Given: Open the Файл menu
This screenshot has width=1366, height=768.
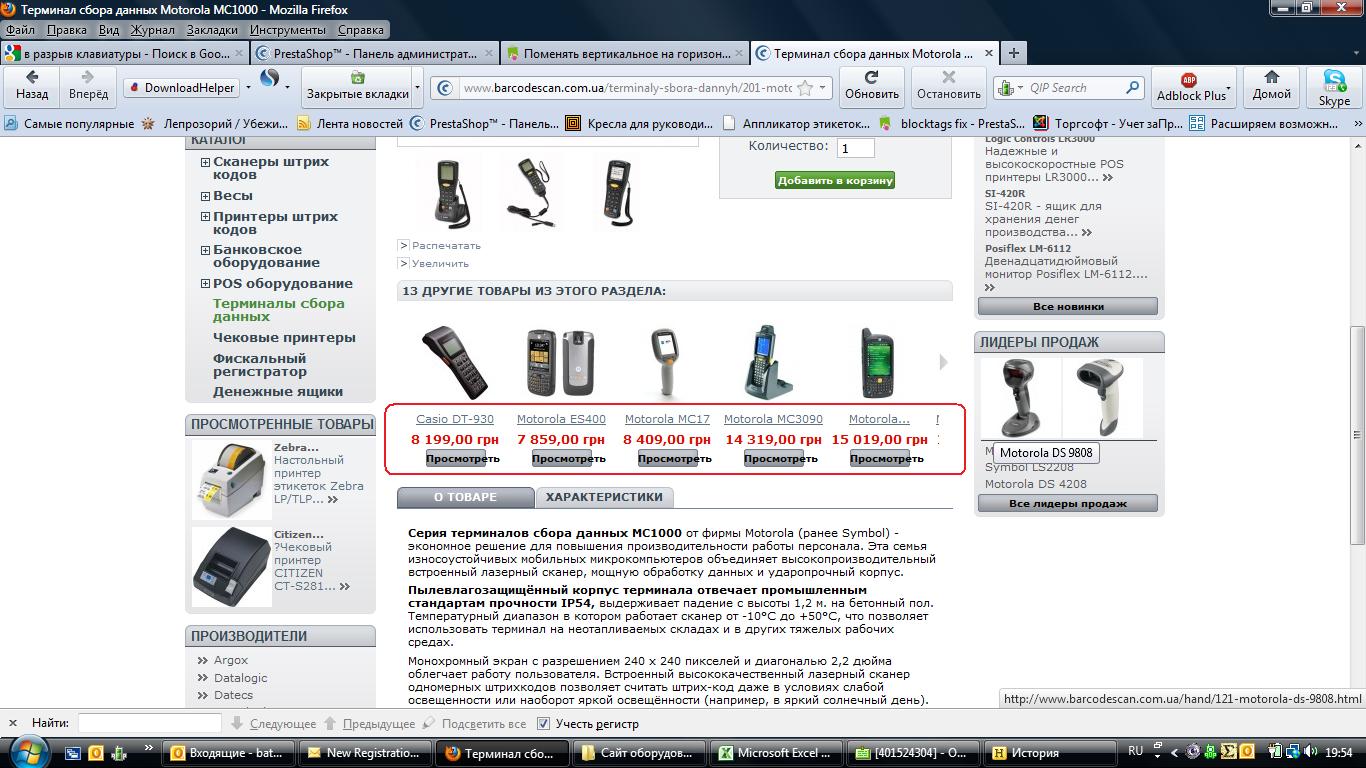Looking at the screenshot, I should (20, 30).
